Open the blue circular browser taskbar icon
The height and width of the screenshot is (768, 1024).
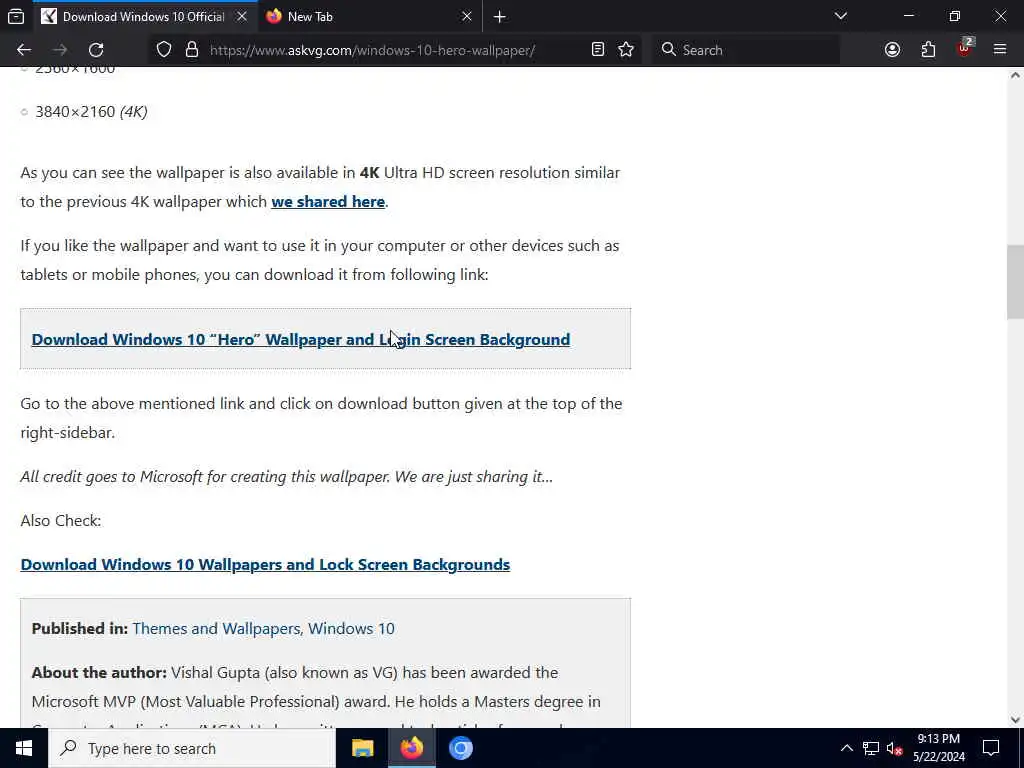[x=460, y=748]
